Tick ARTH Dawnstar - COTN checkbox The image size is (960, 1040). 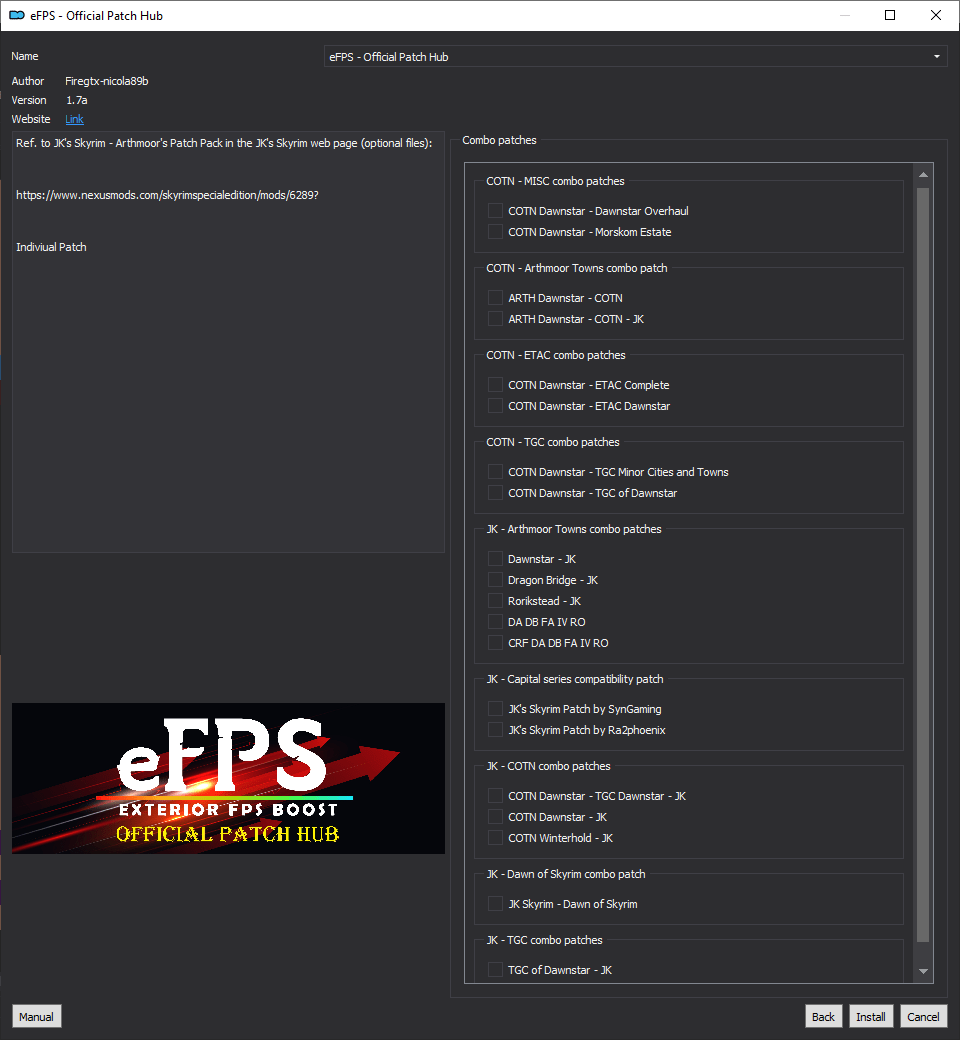[x=495, y=298]
